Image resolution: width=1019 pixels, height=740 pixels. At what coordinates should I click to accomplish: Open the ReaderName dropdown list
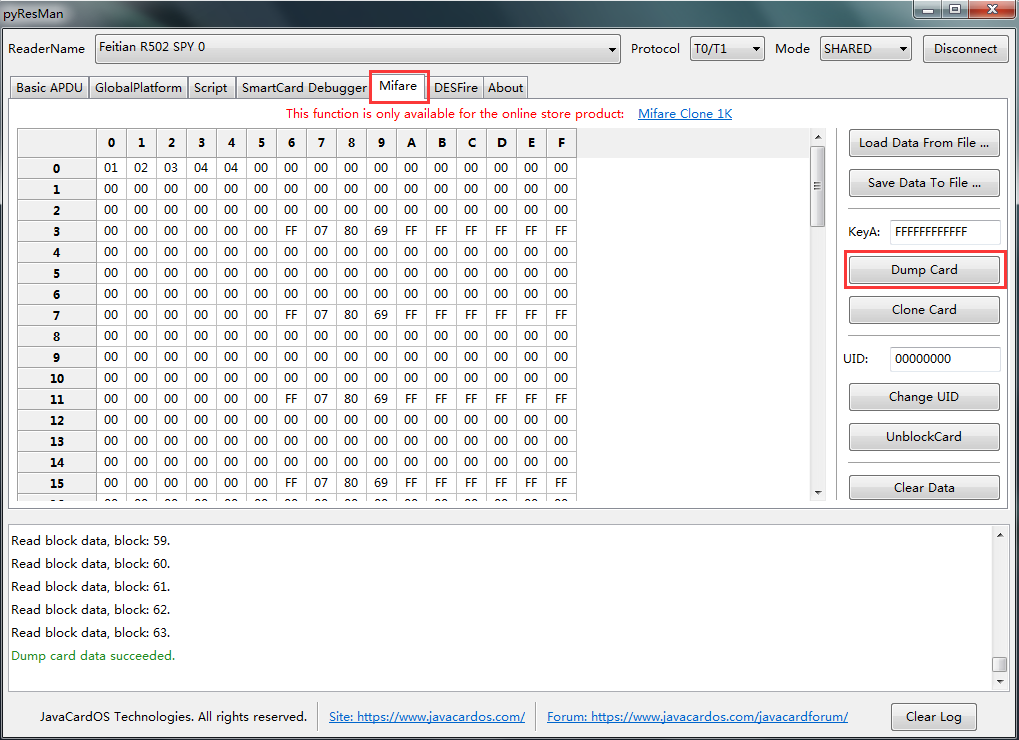pyautogui.click(x=358, y=48)
